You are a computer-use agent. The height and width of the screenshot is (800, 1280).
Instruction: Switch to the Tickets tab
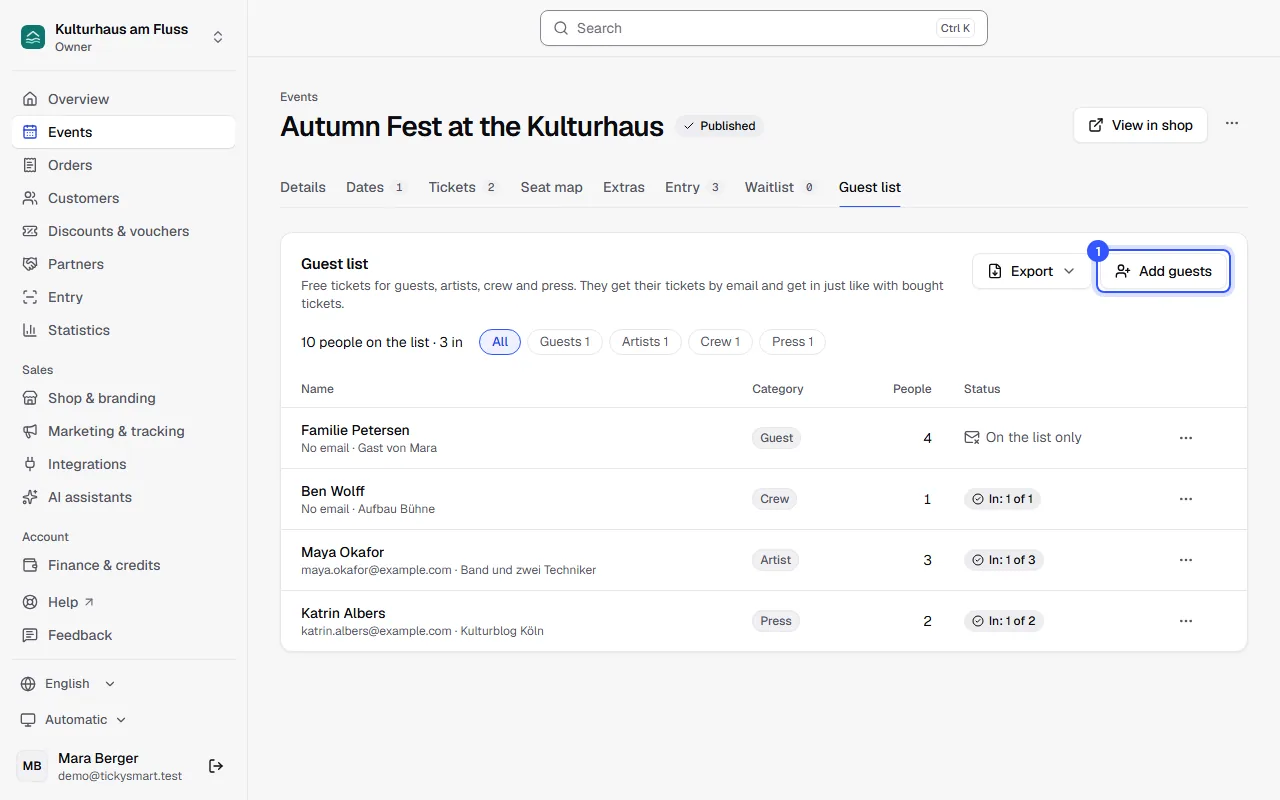(x=464, y=187)
